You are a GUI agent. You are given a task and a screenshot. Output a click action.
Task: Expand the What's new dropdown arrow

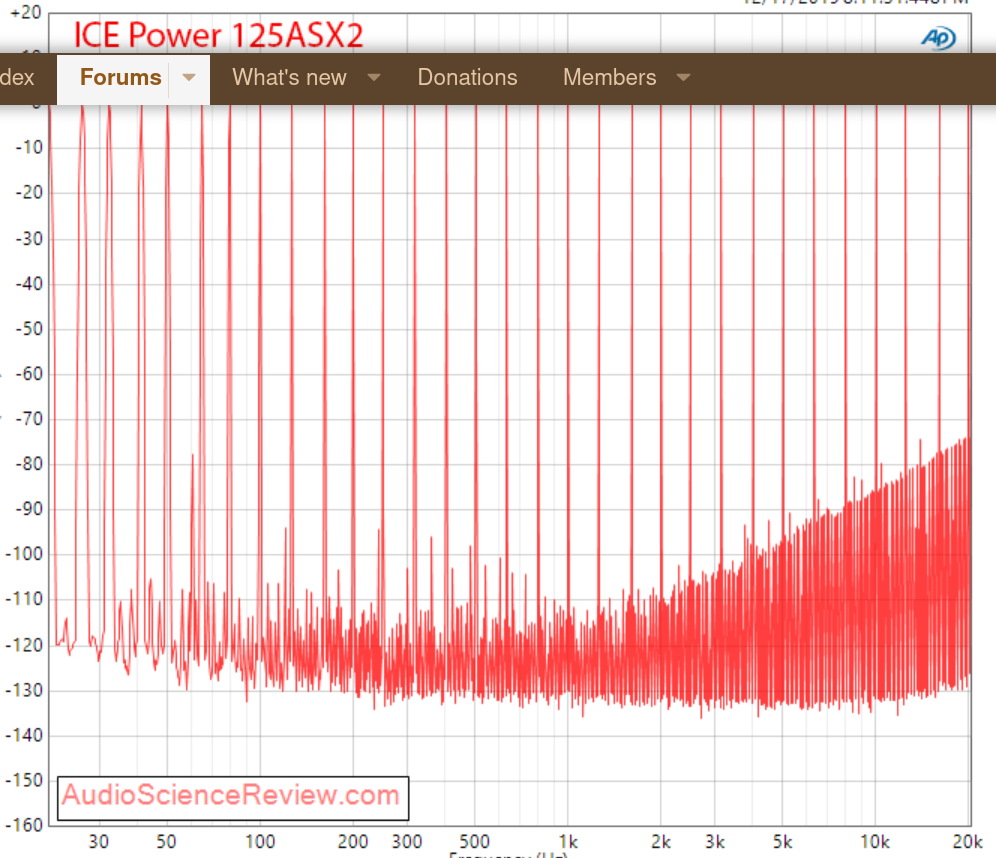[374, 77]
